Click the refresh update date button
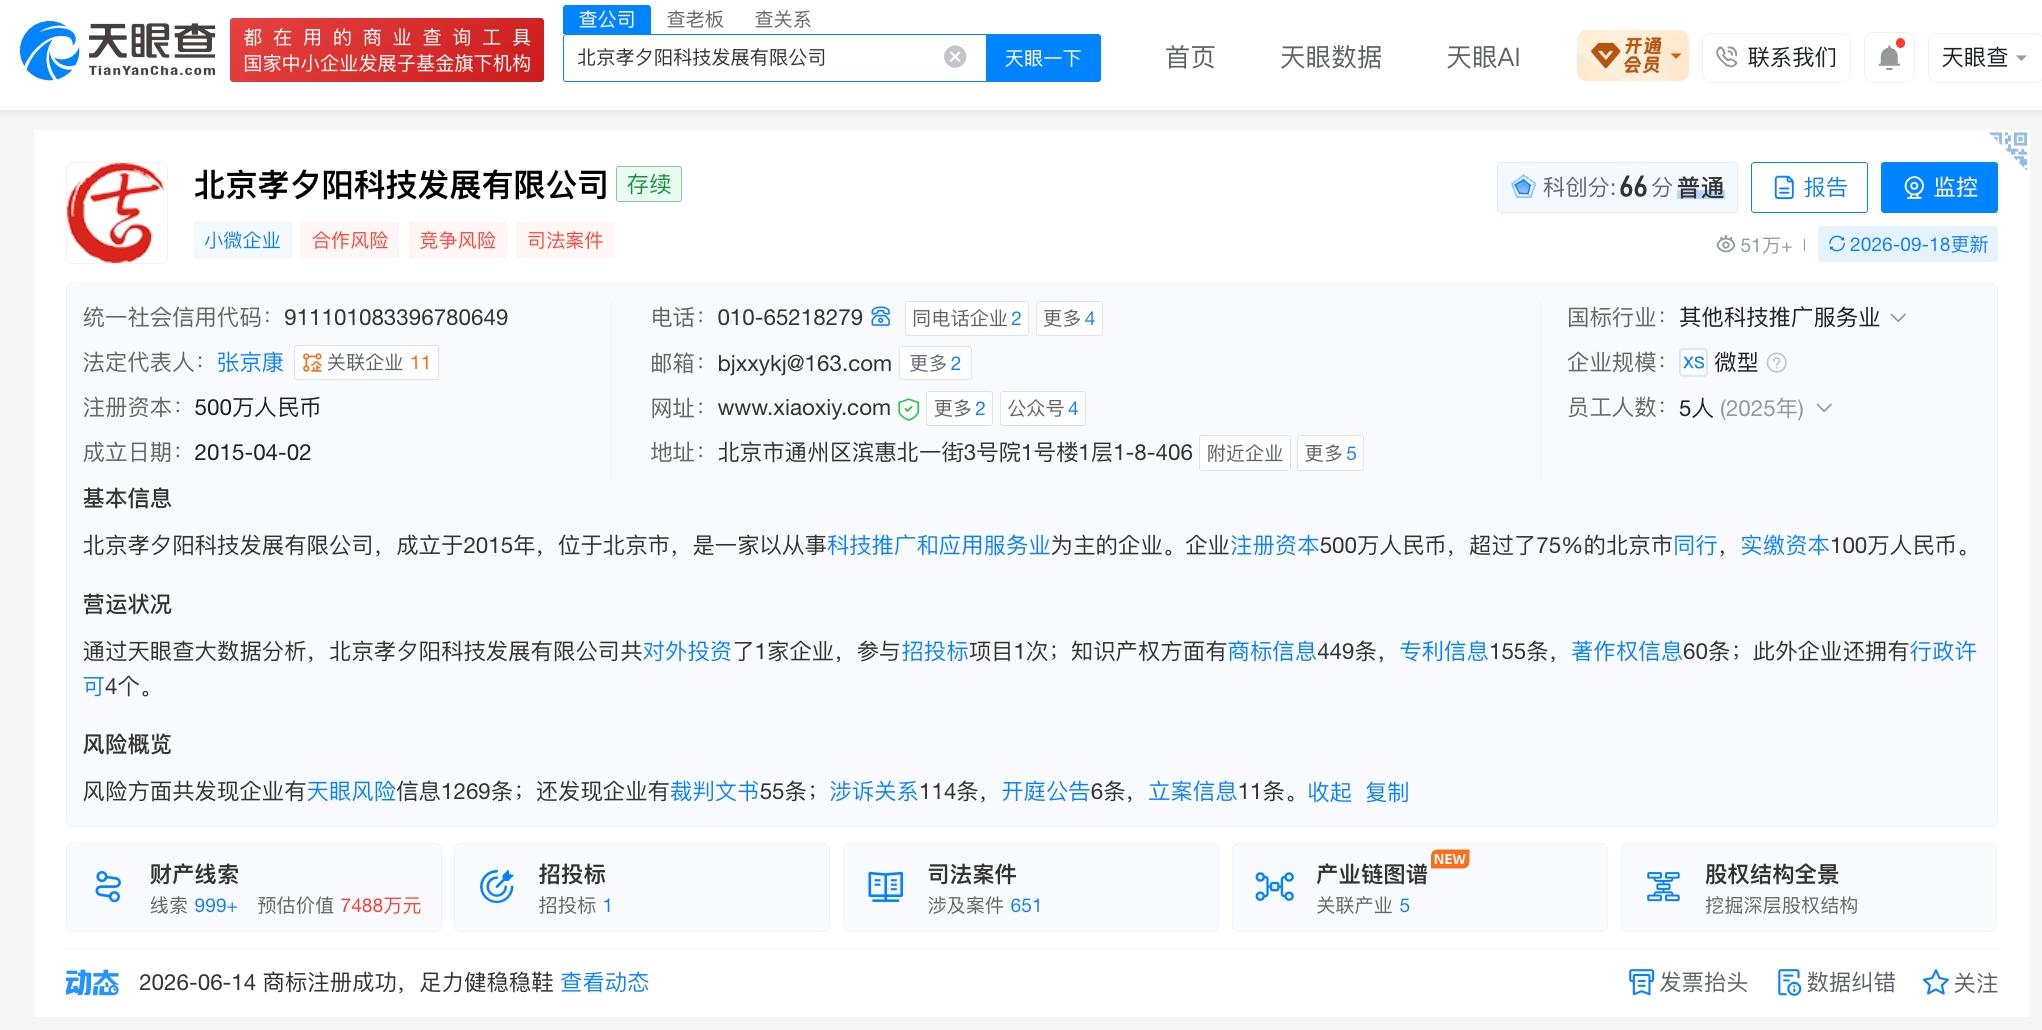Viewport: 2042px width, 1030px height. (1908, 244)
